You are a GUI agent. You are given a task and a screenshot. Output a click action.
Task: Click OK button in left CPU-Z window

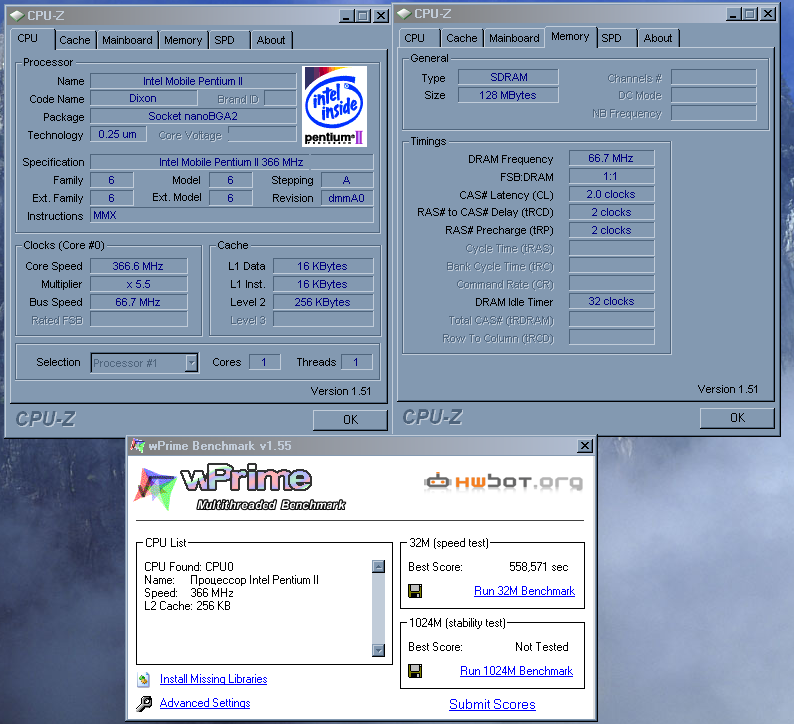350,420
